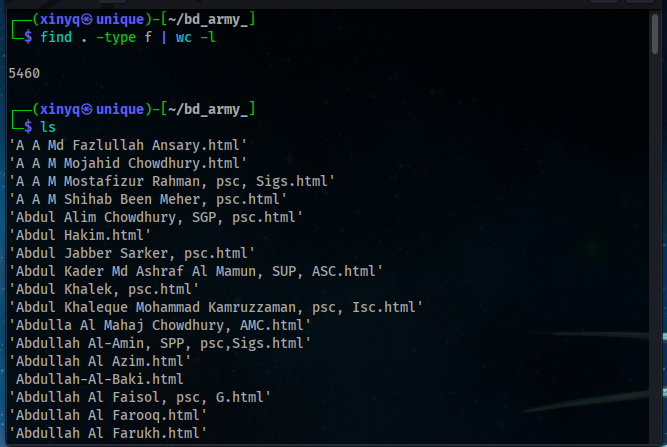
Task: Click 'Abdul Jabber Sarker, psc.html' entry
Action: 131,253
